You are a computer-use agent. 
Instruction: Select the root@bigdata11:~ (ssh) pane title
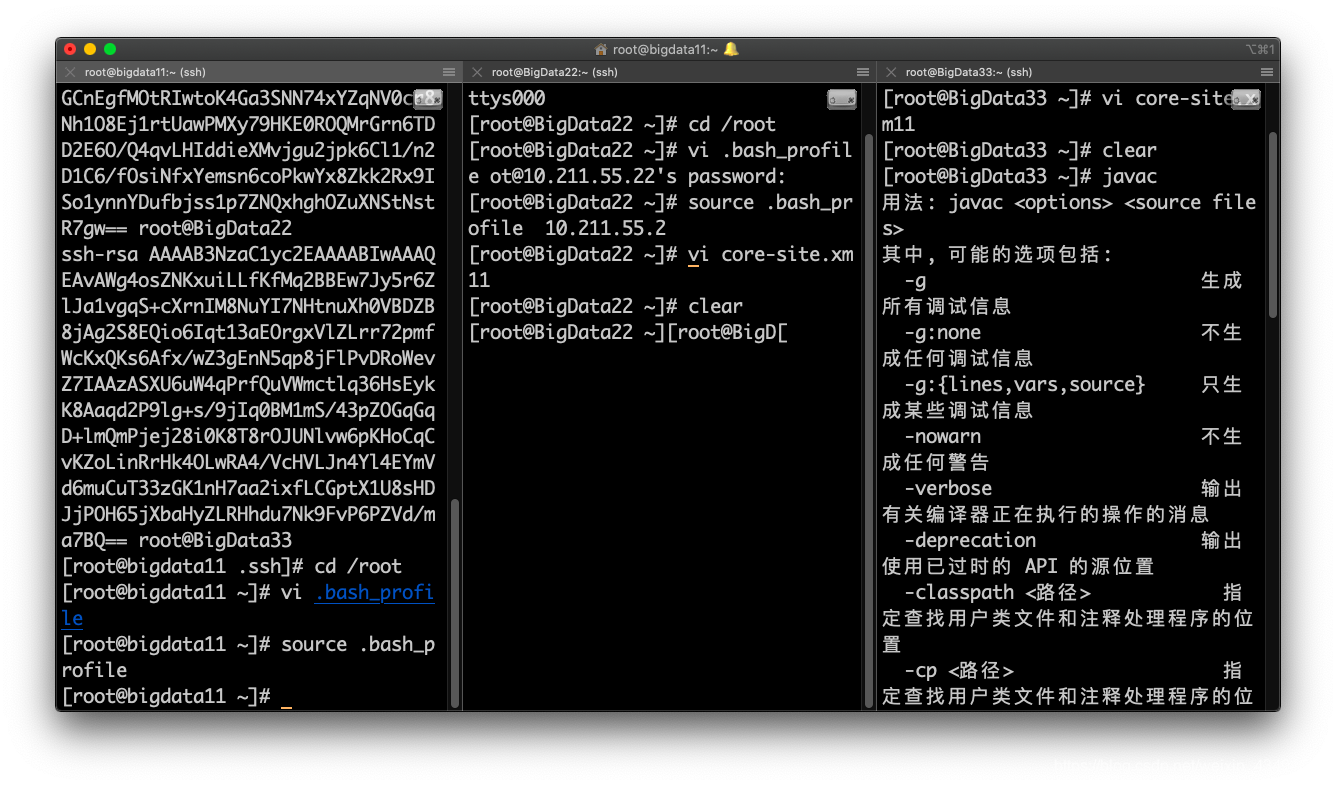(145, 72)
